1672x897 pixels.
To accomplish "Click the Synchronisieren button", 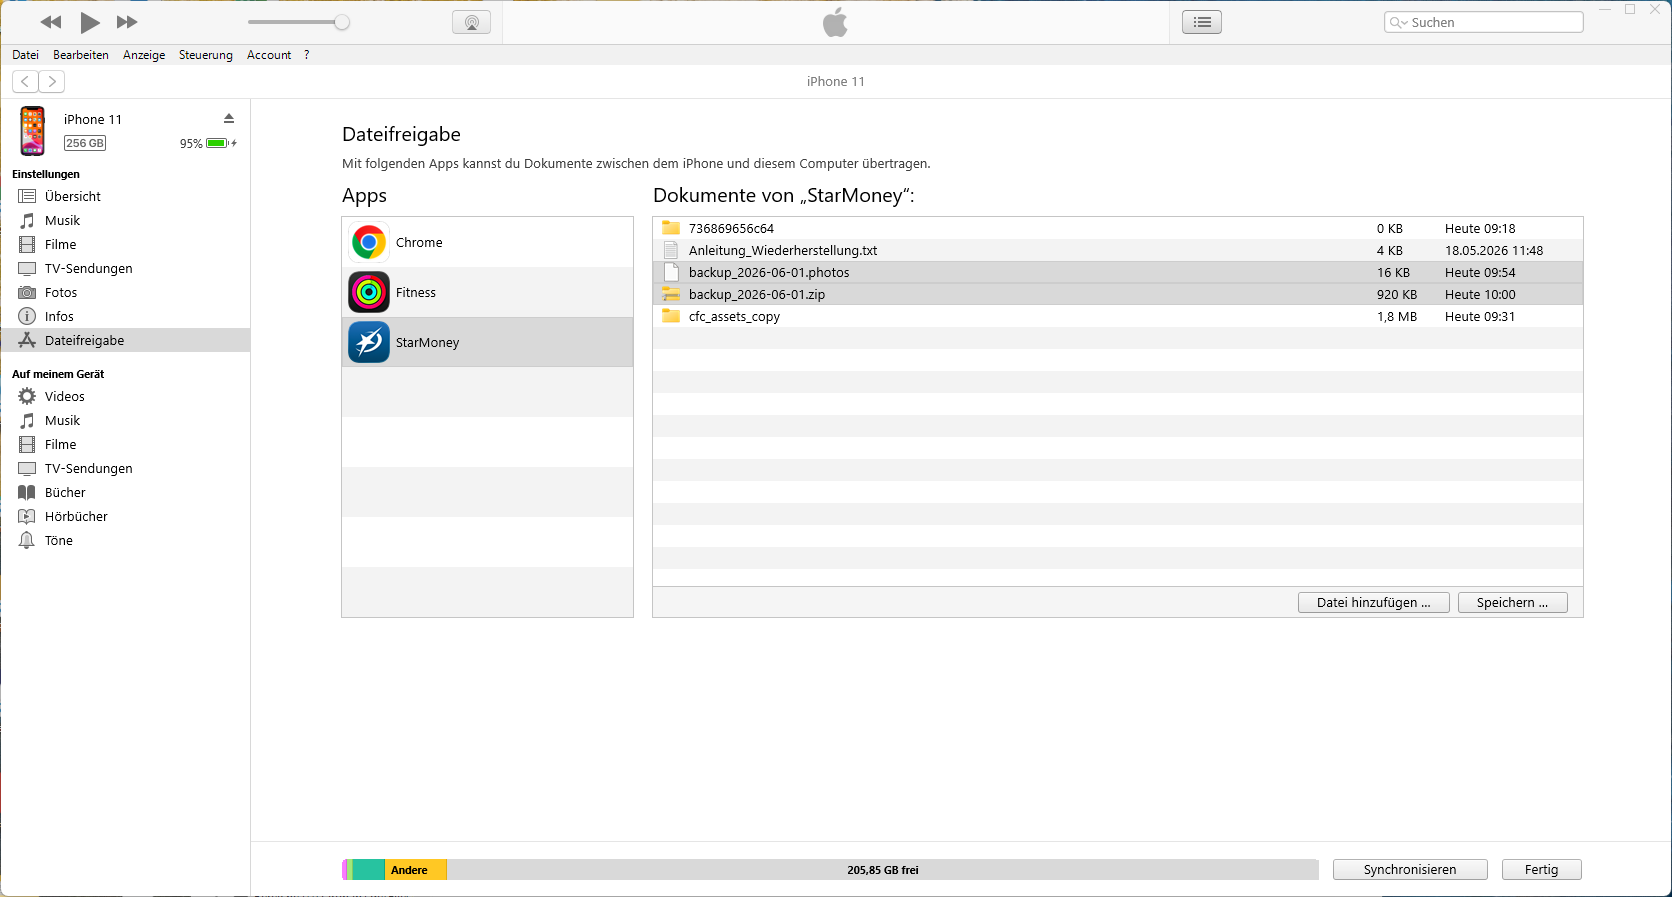I will (1410, 869).
